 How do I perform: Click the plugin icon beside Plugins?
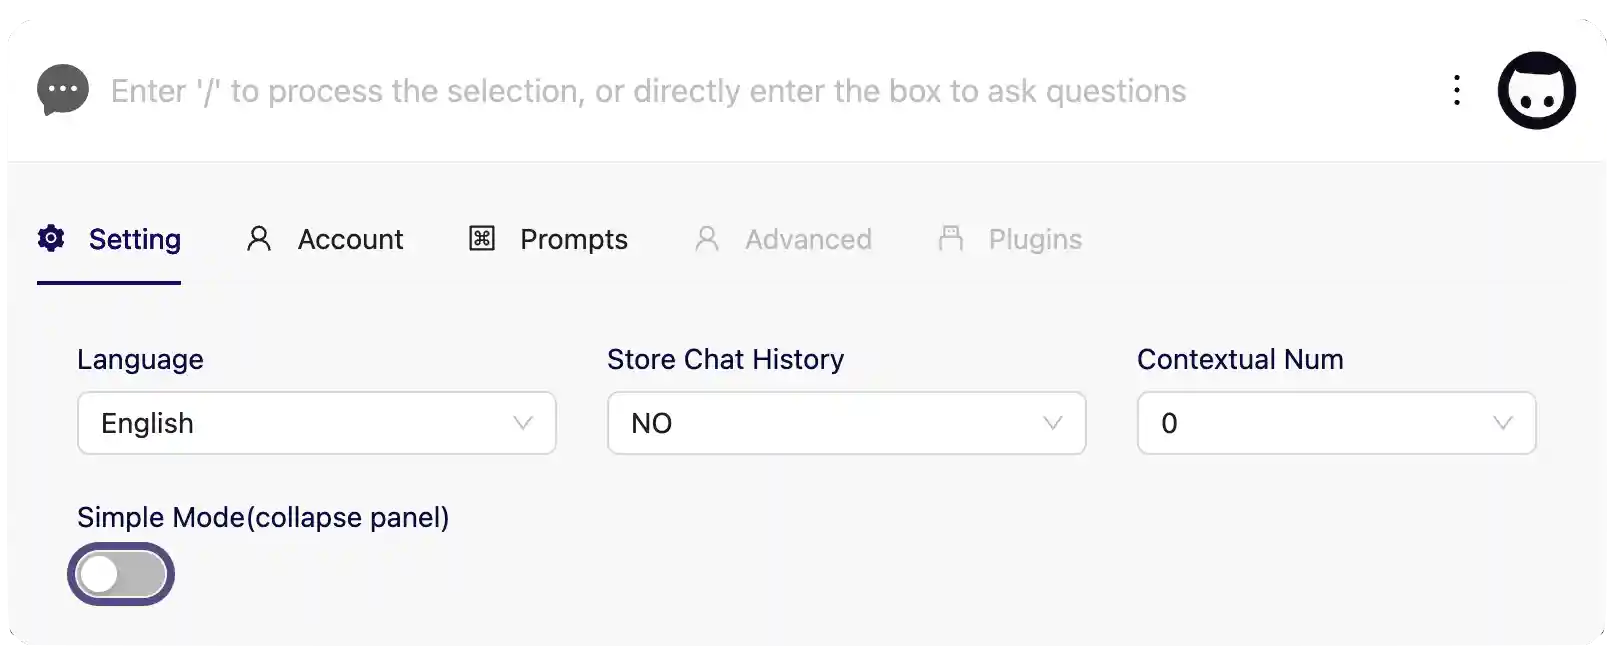[951, 238]
